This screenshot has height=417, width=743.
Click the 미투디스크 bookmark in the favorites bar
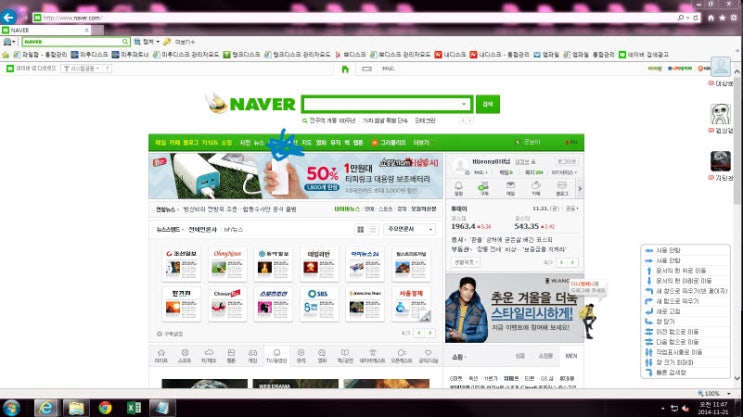coord(89,54)
